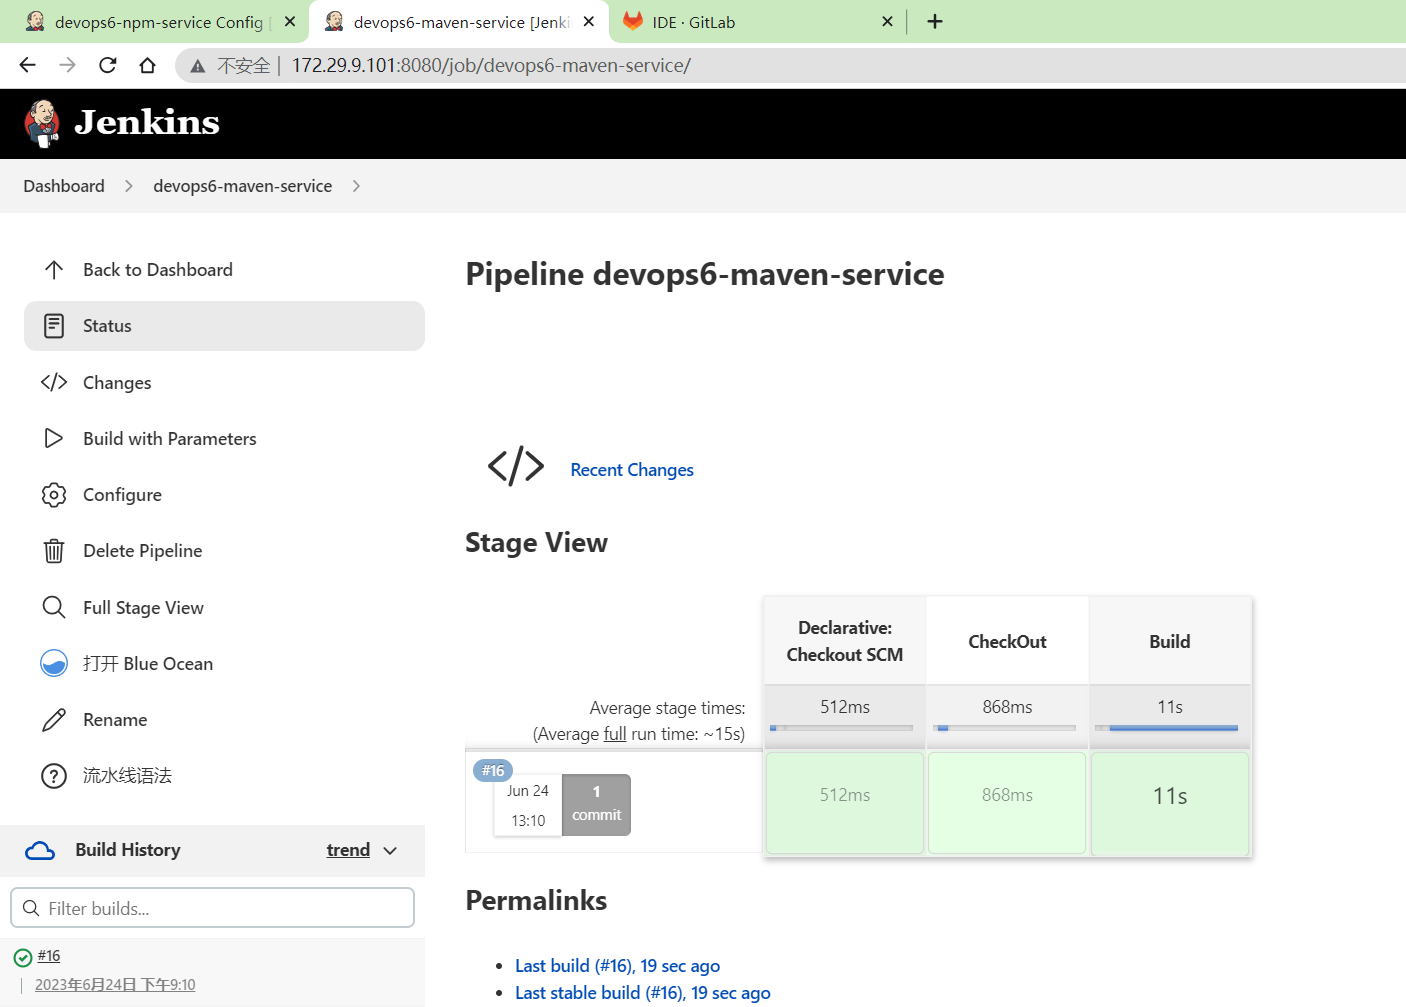Click the Jenkins butler logo icon
This screenshot has height=1007, width=1406.
(42, 124)
